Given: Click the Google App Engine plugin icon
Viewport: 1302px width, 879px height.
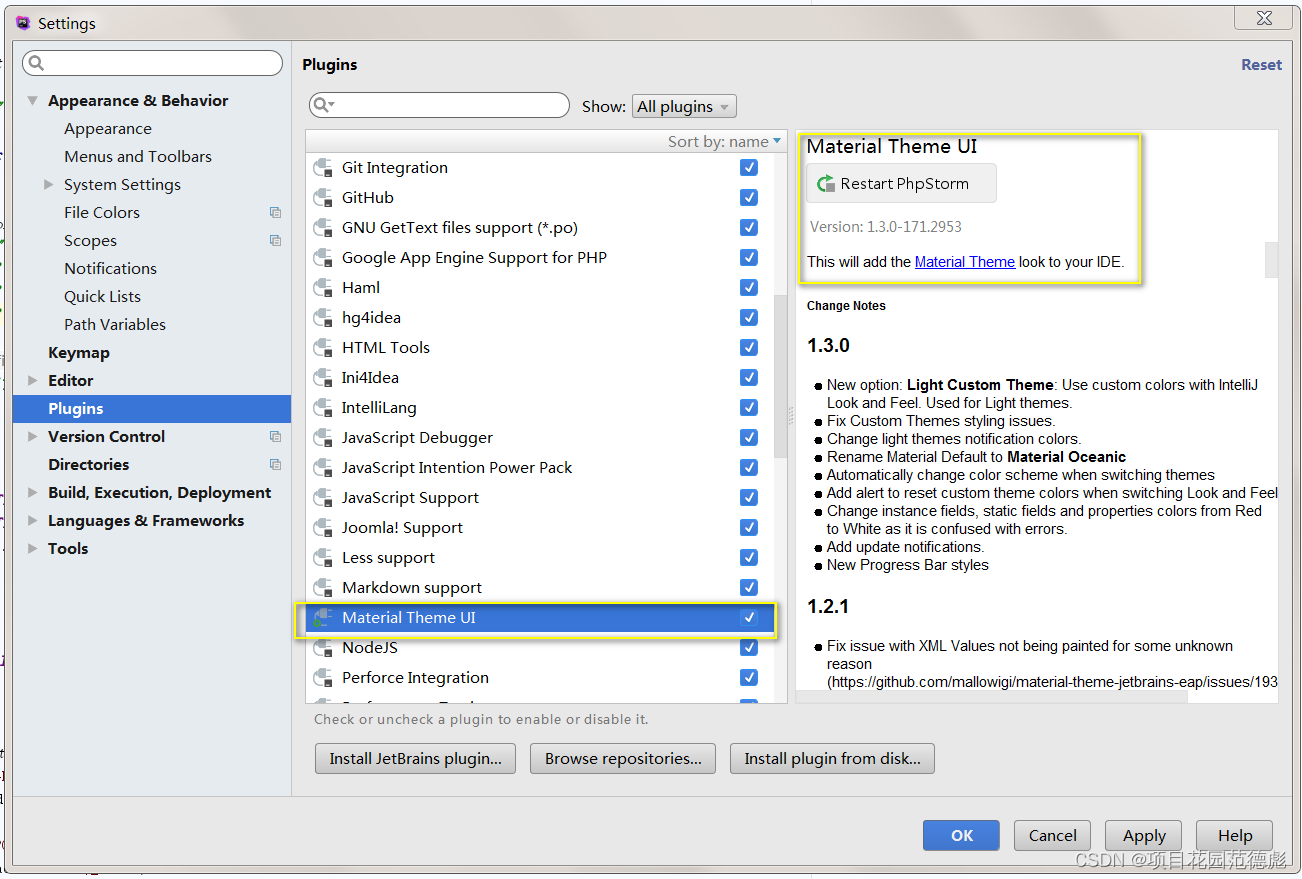Looking at the screenshot, I should [x=323, y=258].
